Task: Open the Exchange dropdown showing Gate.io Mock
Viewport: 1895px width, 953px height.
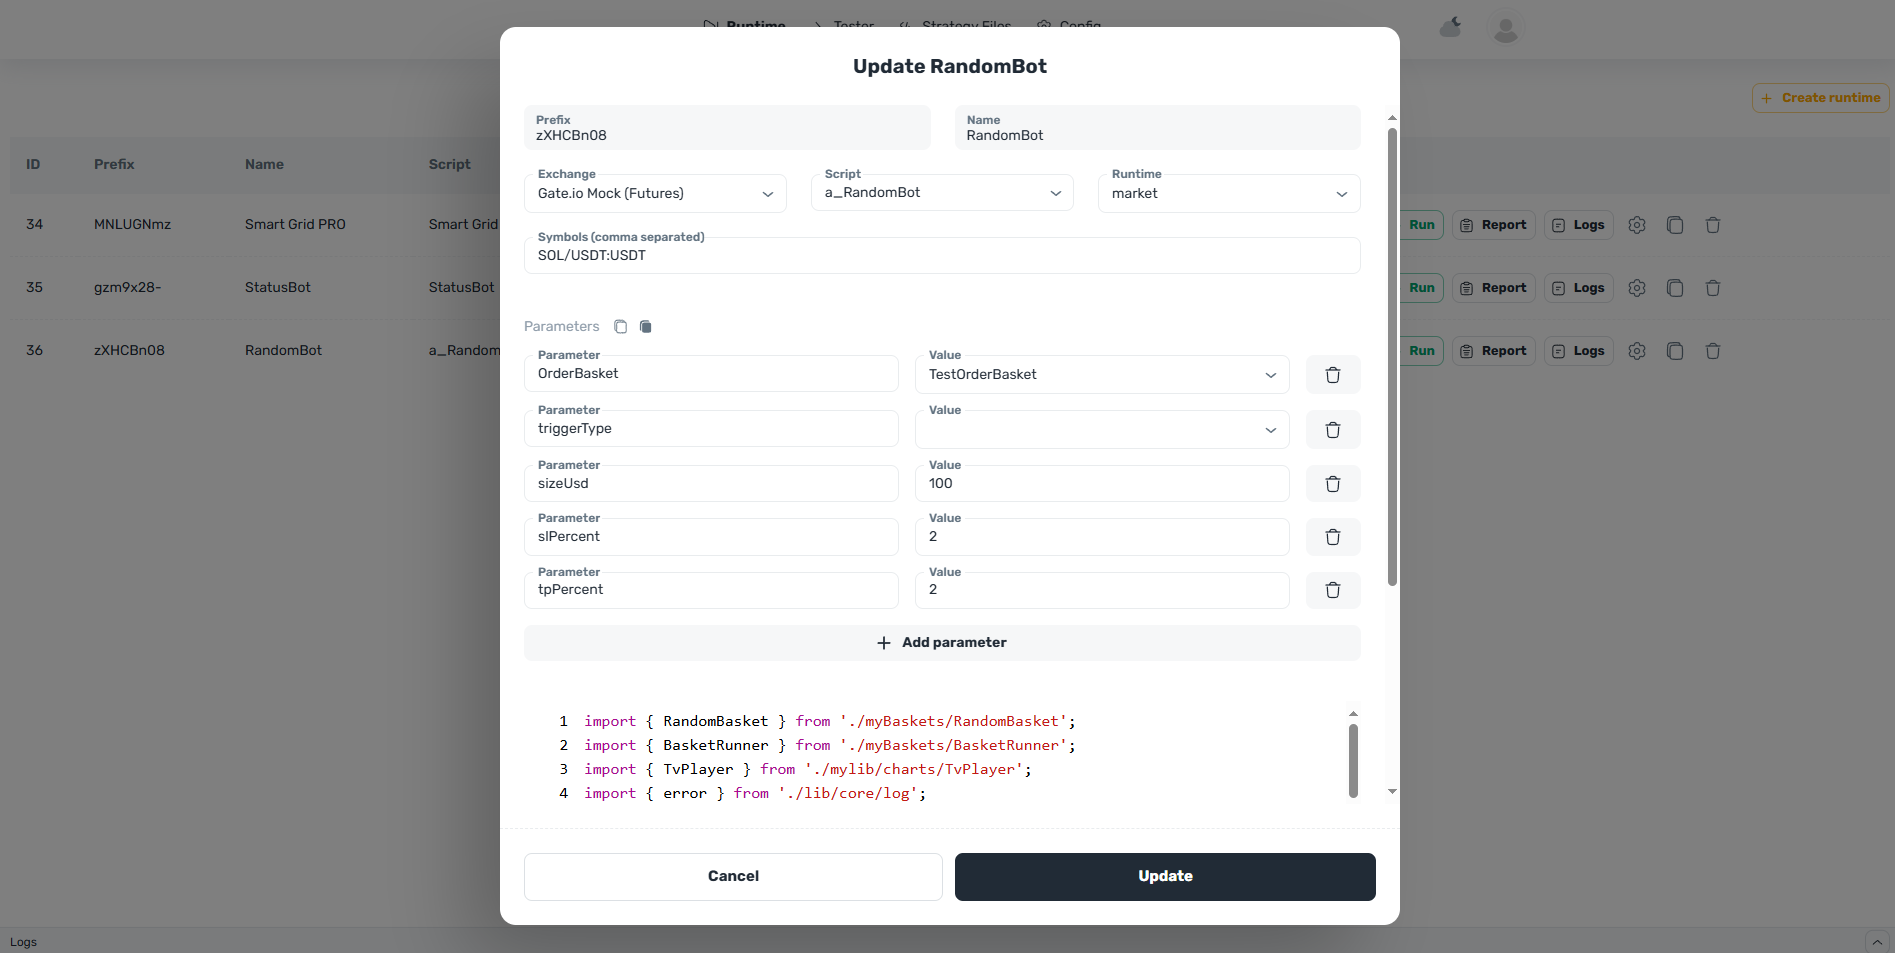Action: pyautogui.click(x=655, y=194)
